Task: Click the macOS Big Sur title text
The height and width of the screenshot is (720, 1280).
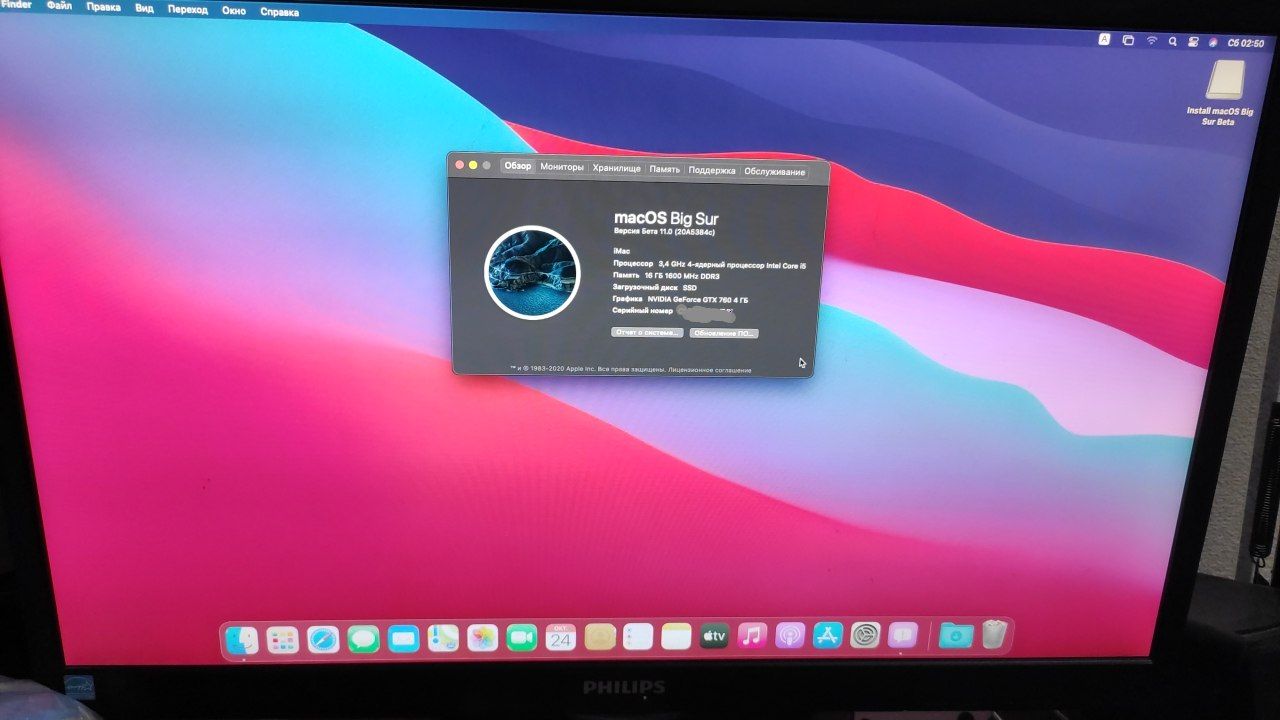Action: [666, 217]
